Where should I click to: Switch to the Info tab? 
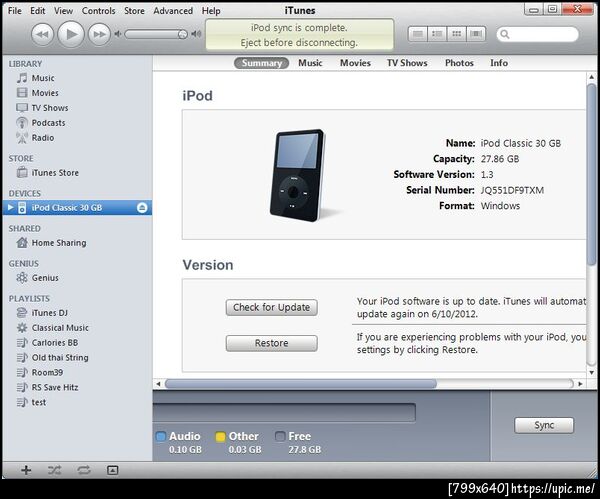click(499, 63)
